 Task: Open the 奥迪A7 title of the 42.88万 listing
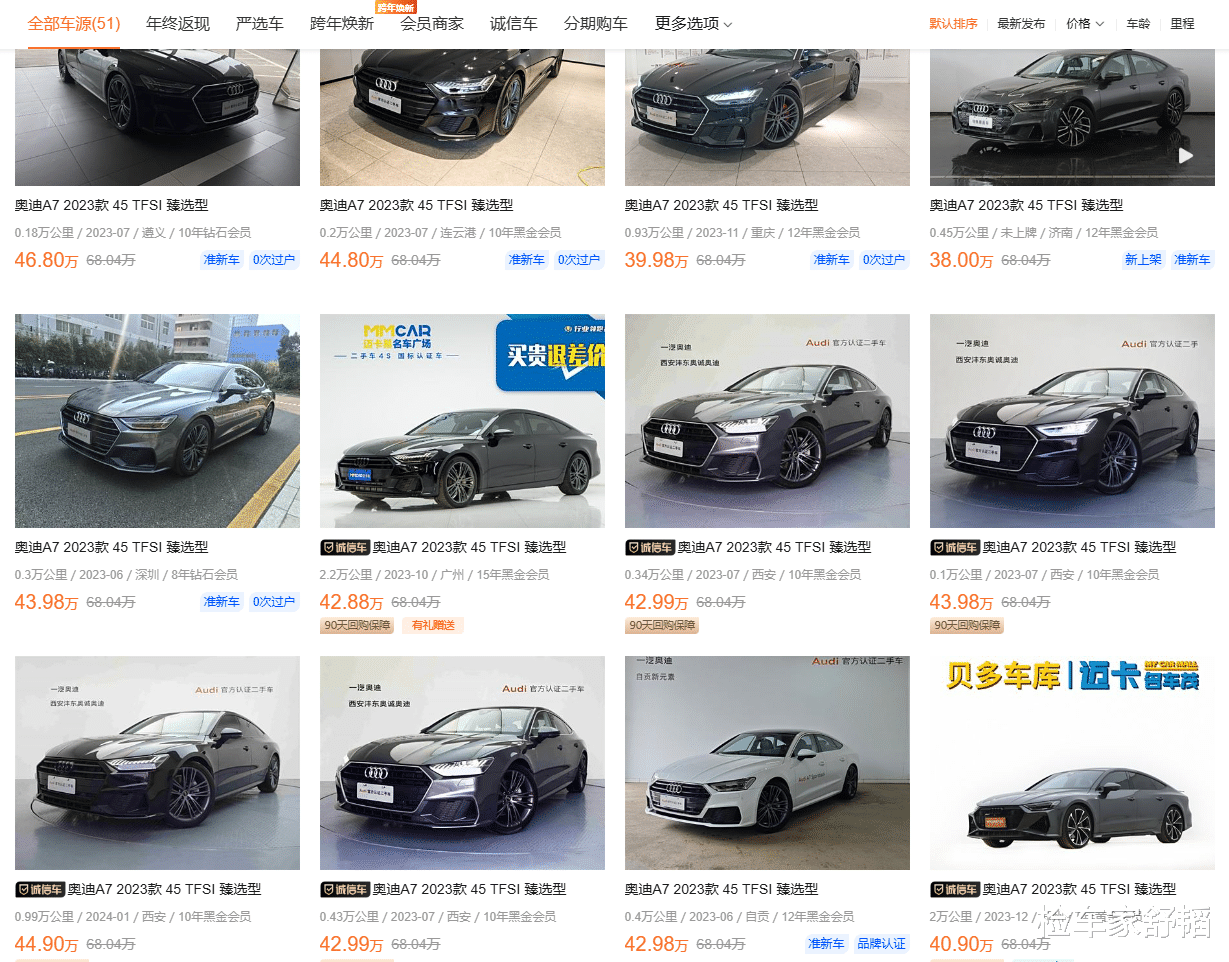click(x=470, y=547)
